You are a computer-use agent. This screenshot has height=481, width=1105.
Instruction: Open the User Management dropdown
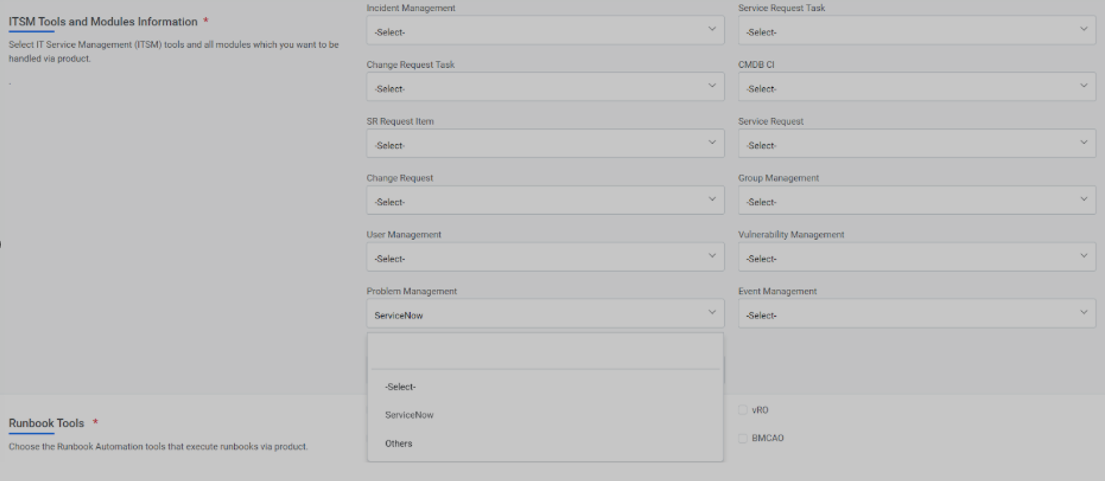point(543,258)
